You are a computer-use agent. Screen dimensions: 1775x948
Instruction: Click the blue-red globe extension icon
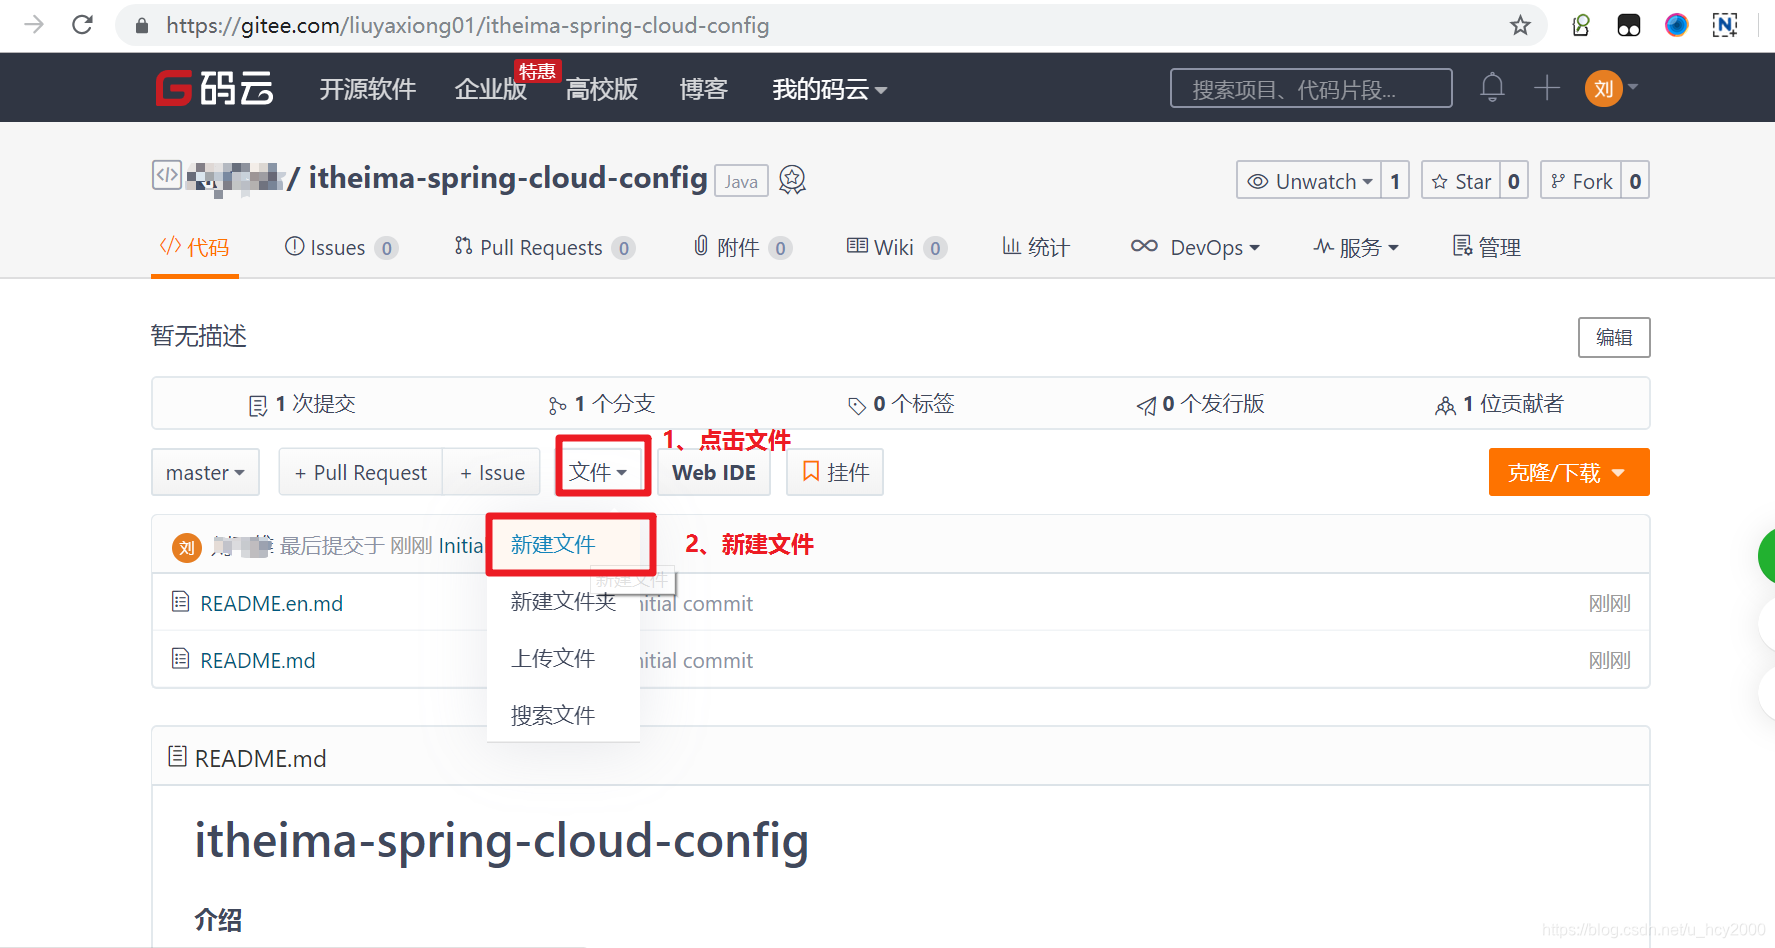coord(1677,25)
